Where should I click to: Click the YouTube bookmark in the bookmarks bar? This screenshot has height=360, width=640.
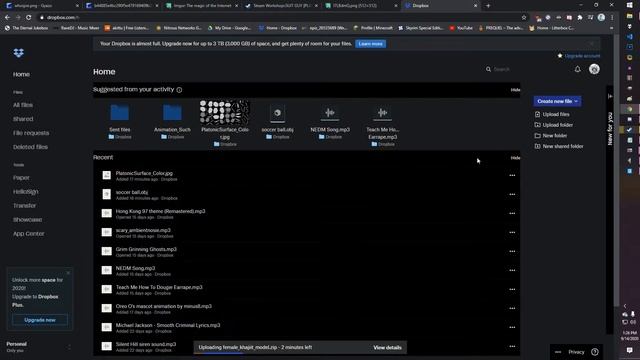click(461, 28)
